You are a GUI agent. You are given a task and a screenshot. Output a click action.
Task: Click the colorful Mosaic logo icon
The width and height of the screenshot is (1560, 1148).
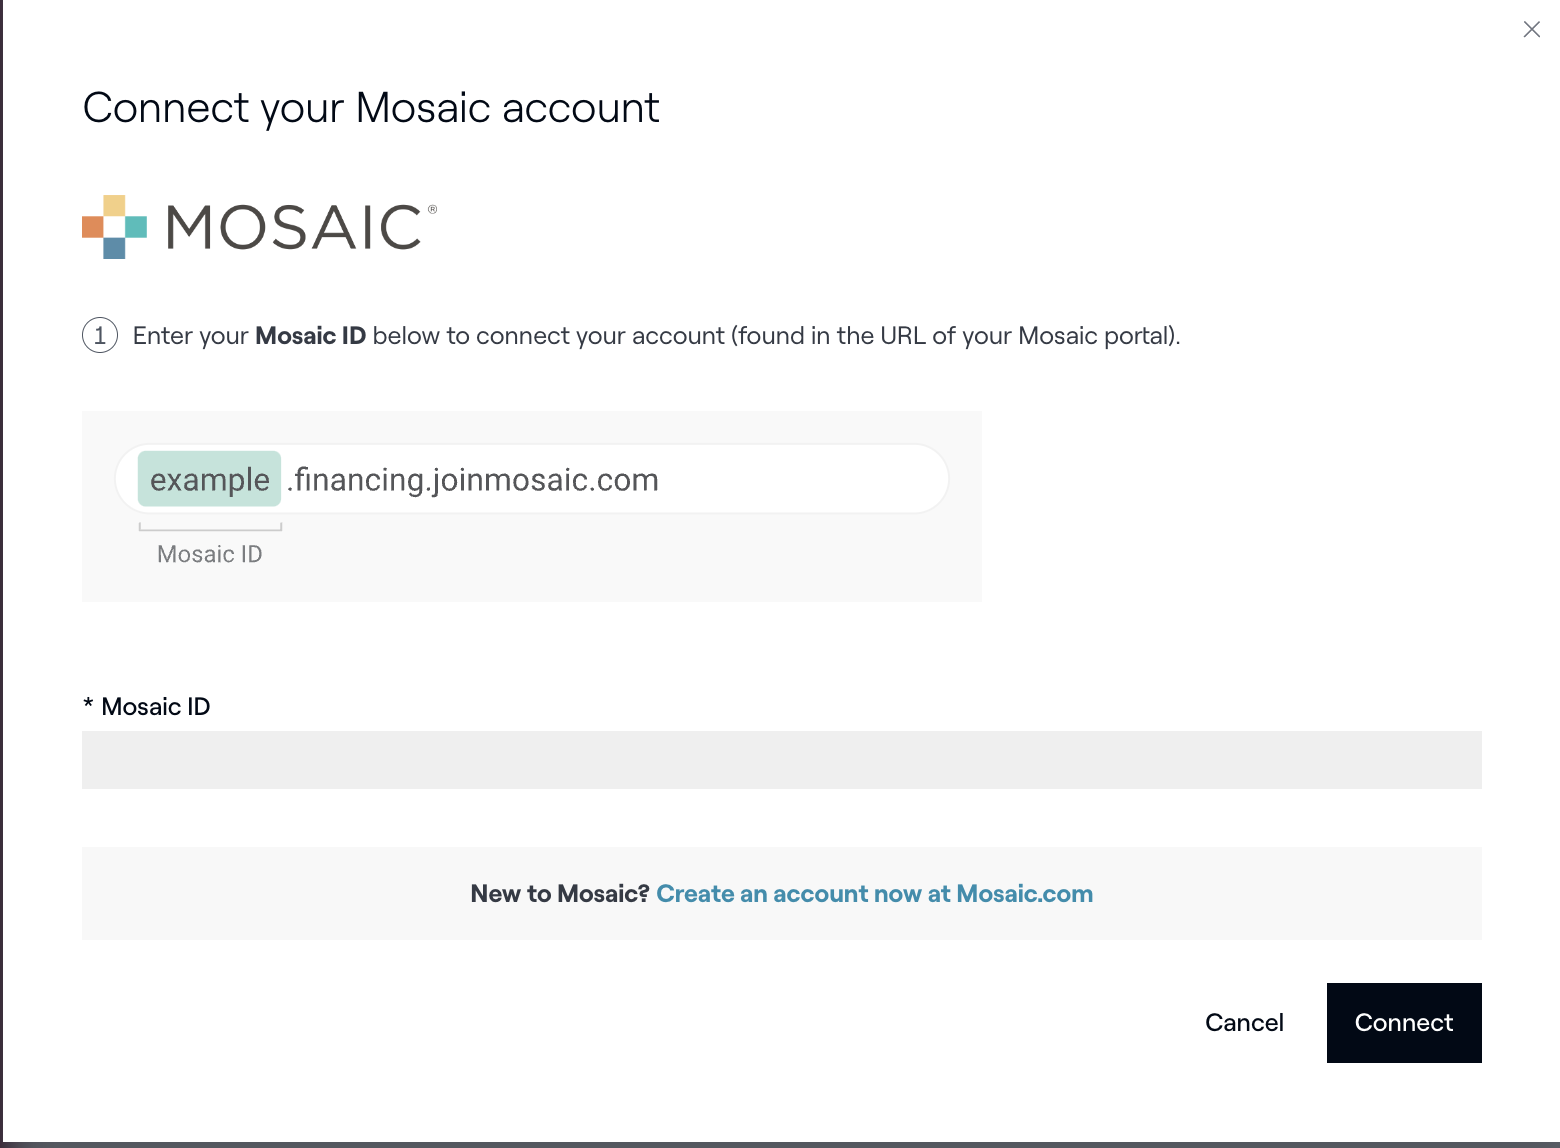114,227
